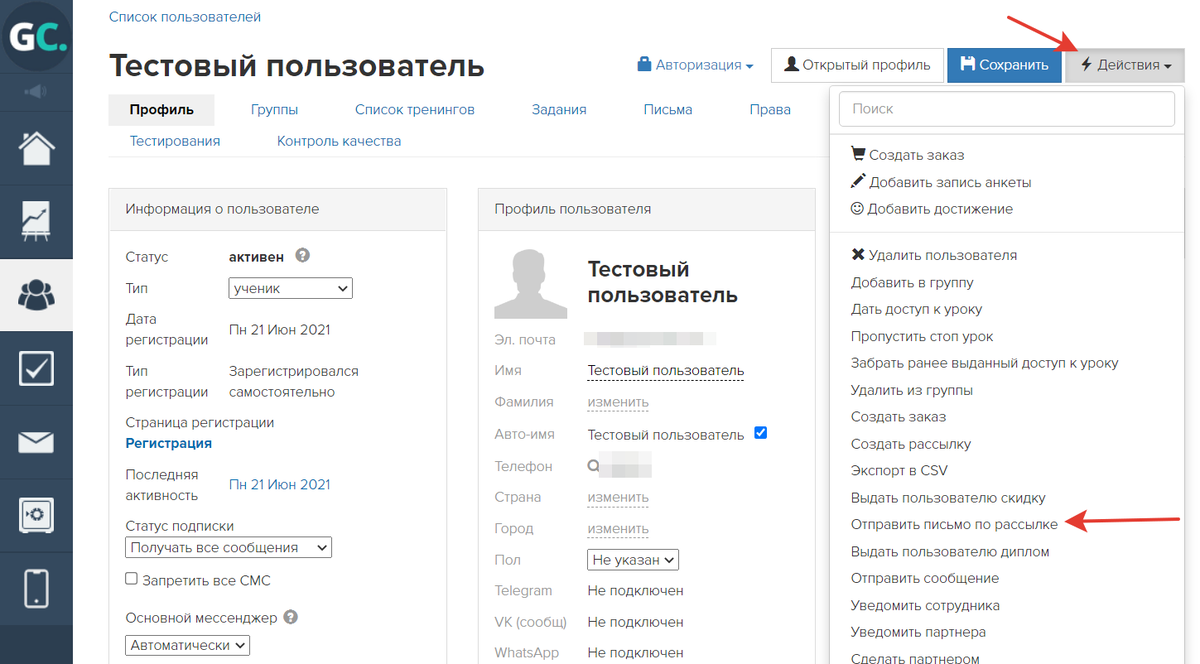1200x664 pixels.
Task: Edit the Имя value Тестовый пользователь
Action: coord(666,371)
